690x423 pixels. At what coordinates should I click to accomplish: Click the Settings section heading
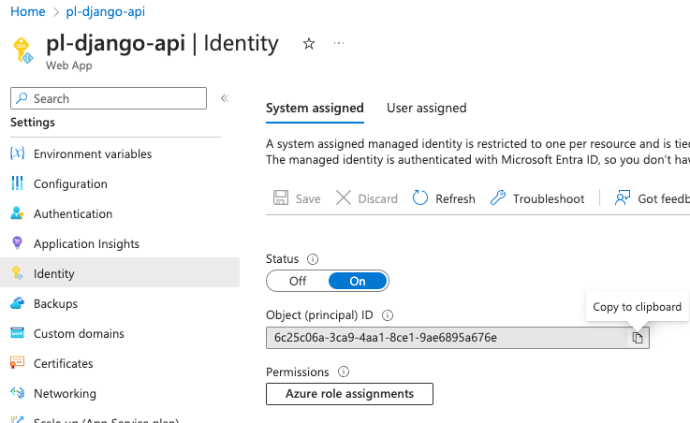pos(33,122)
